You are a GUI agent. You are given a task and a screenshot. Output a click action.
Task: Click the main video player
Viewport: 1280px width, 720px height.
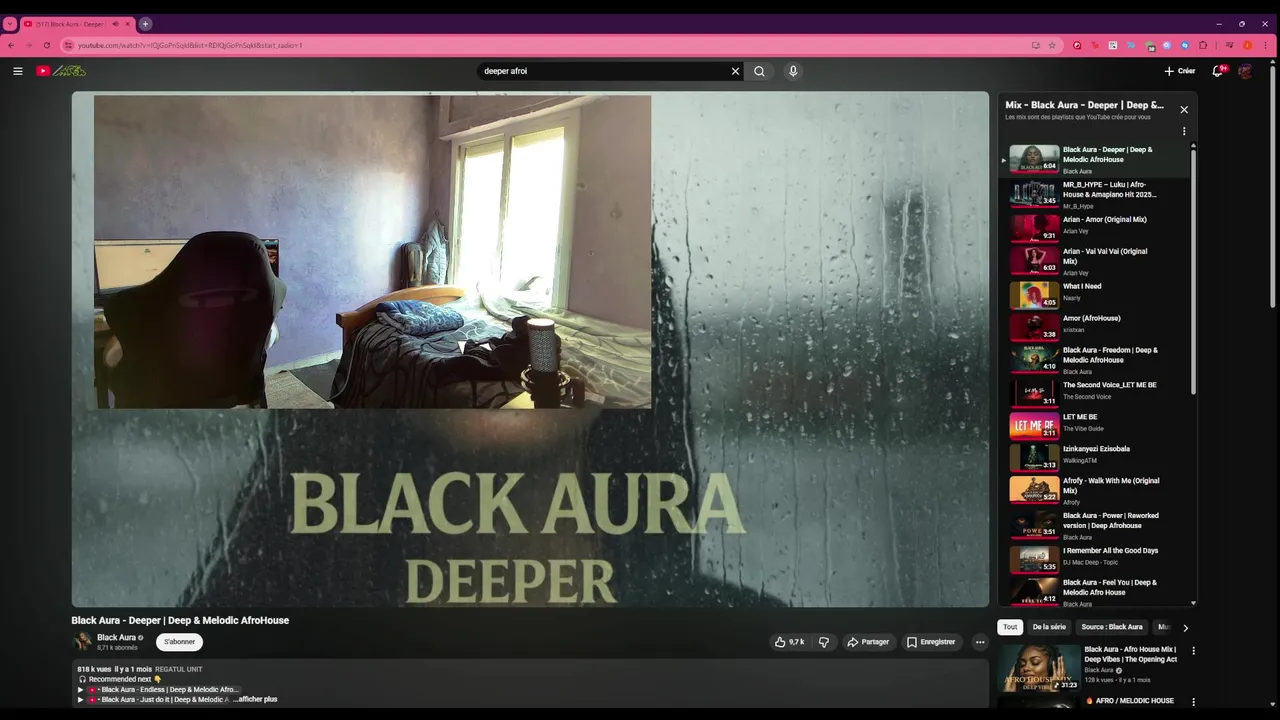[530, 349]
